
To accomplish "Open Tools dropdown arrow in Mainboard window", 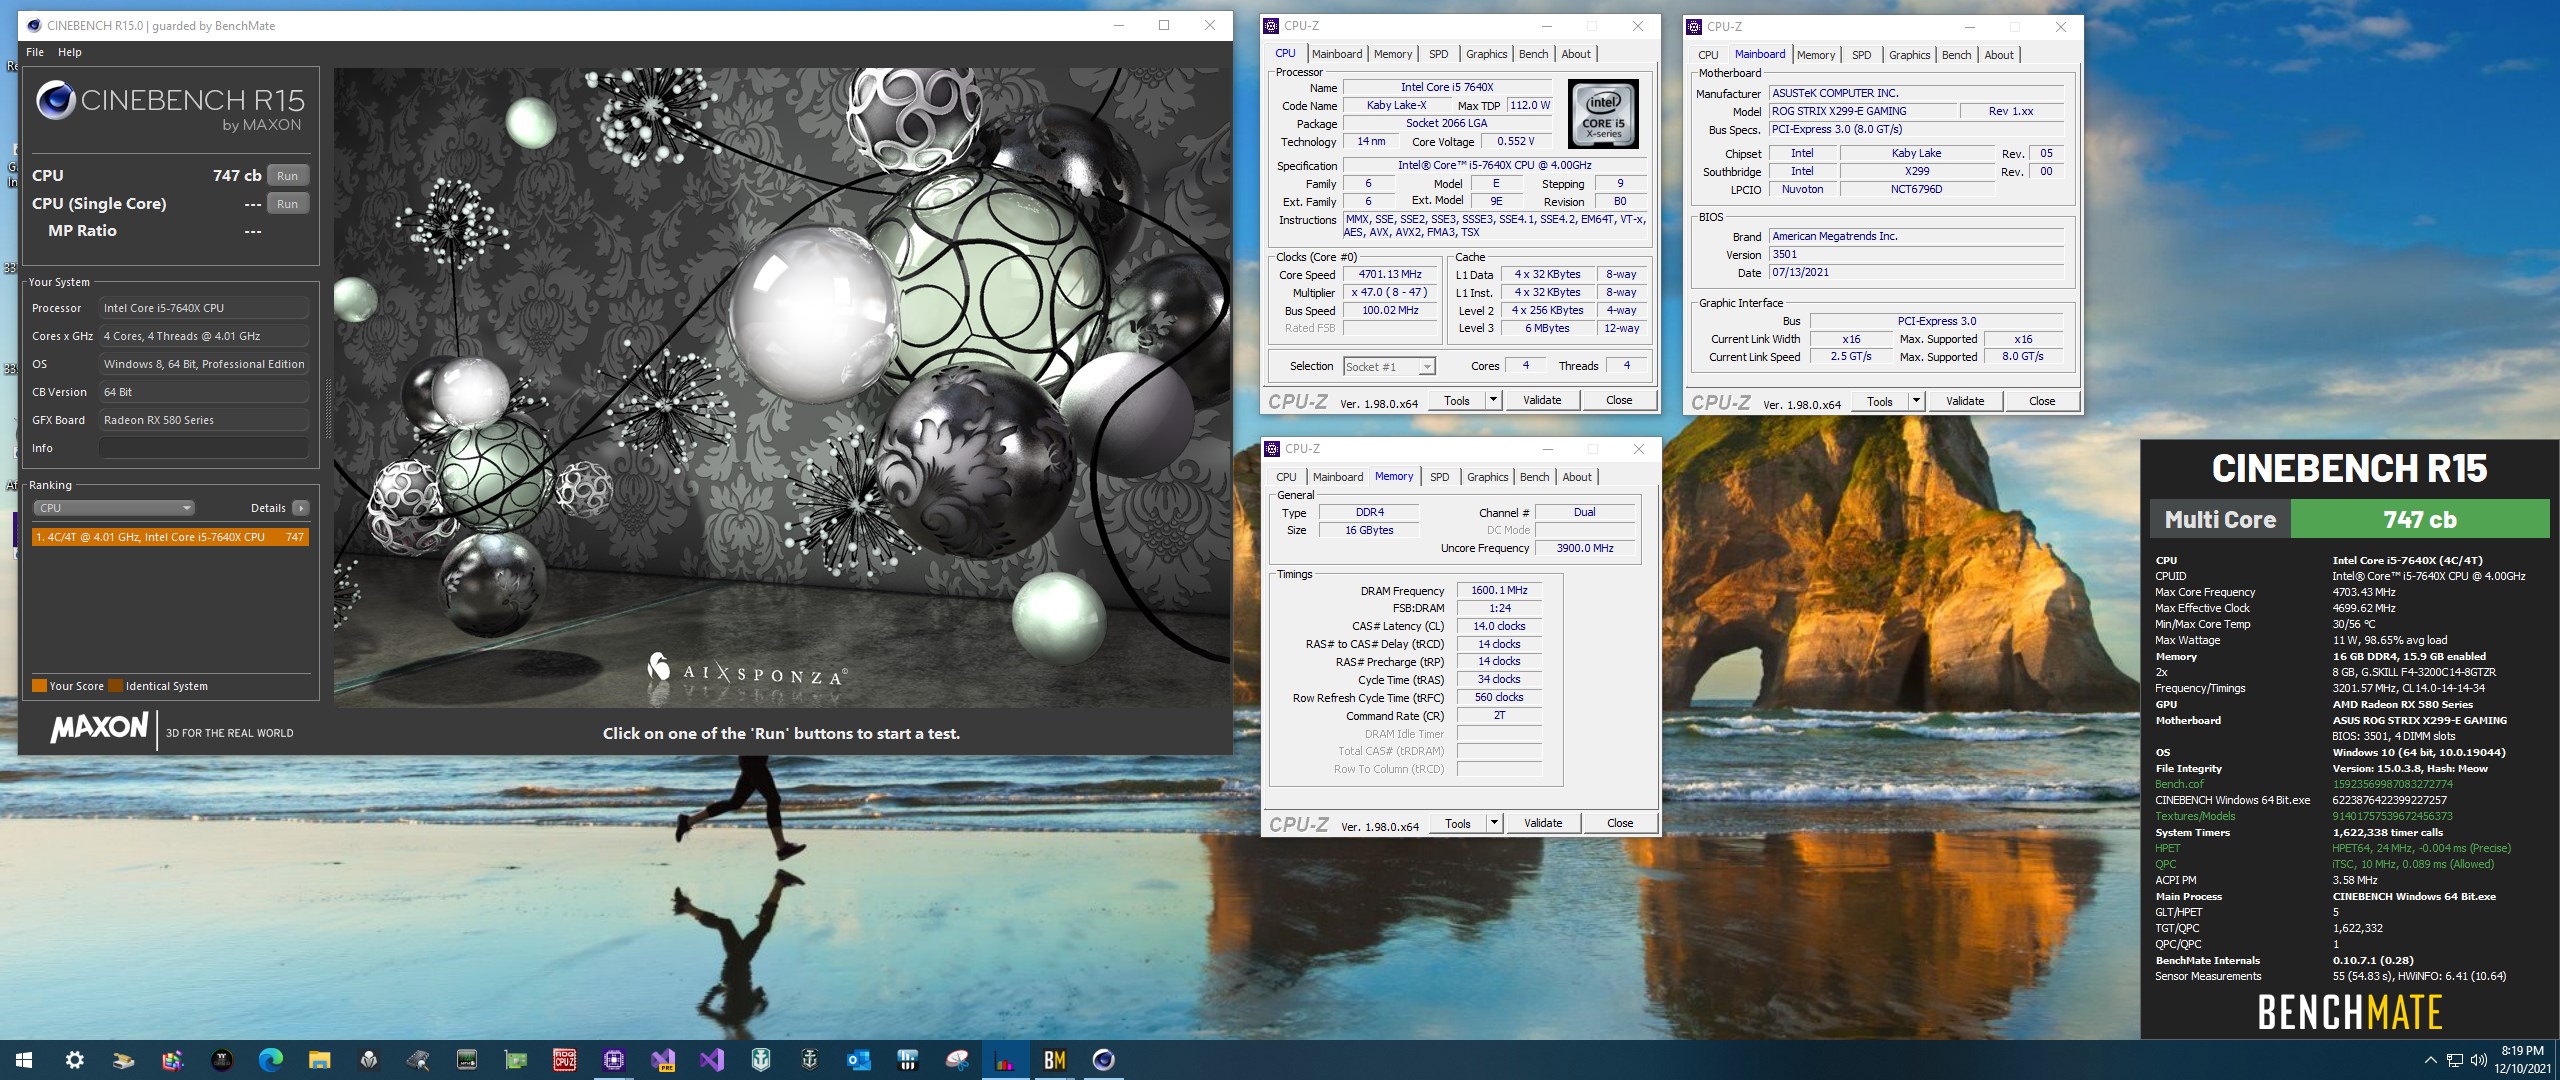I will (x=1916, y=401).
